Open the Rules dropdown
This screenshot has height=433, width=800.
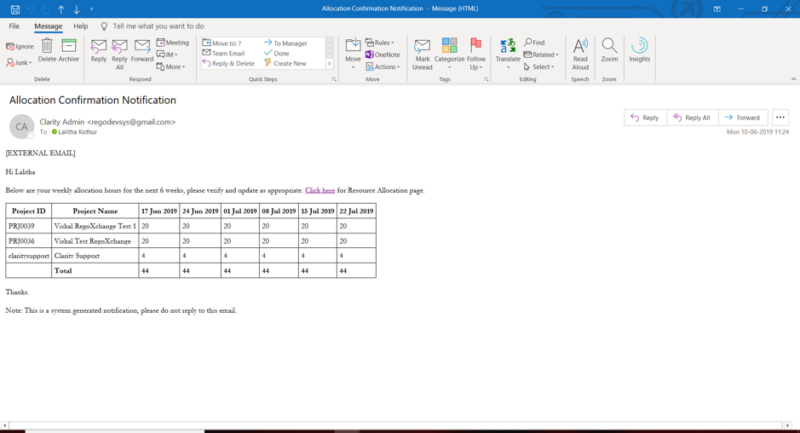[x=380, y=42]
